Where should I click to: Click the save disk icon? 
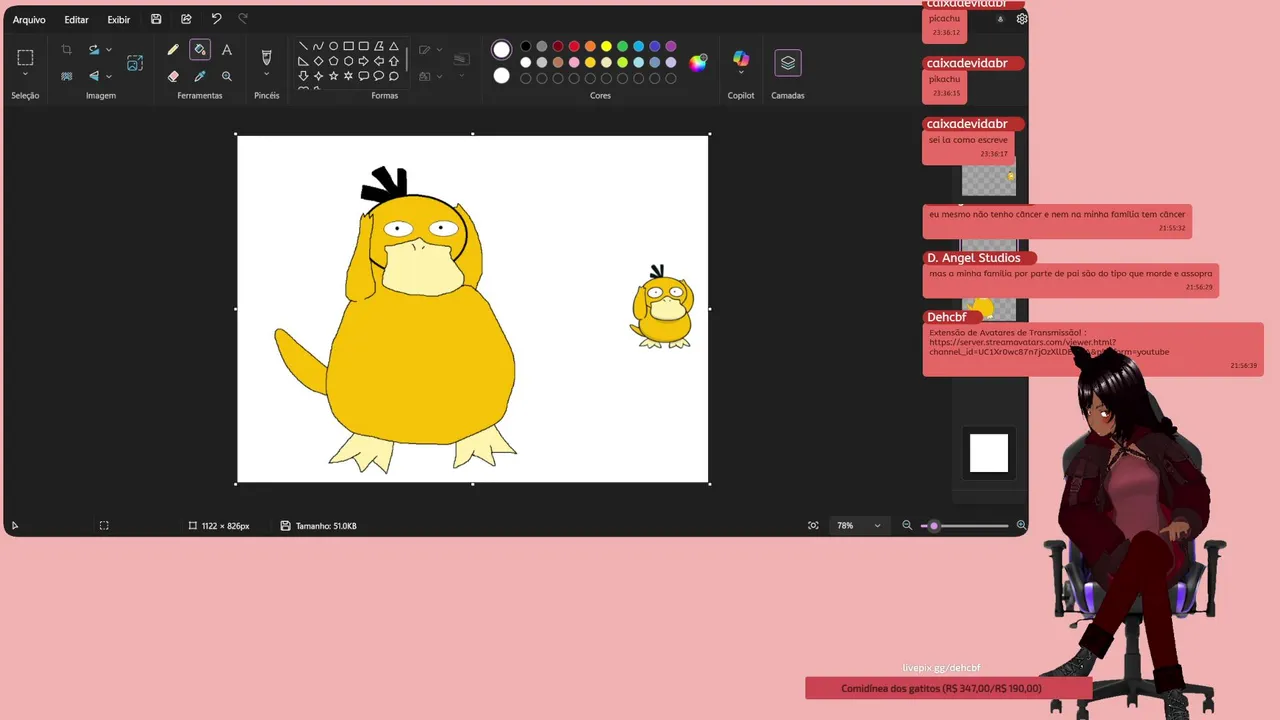coord(156,19)
